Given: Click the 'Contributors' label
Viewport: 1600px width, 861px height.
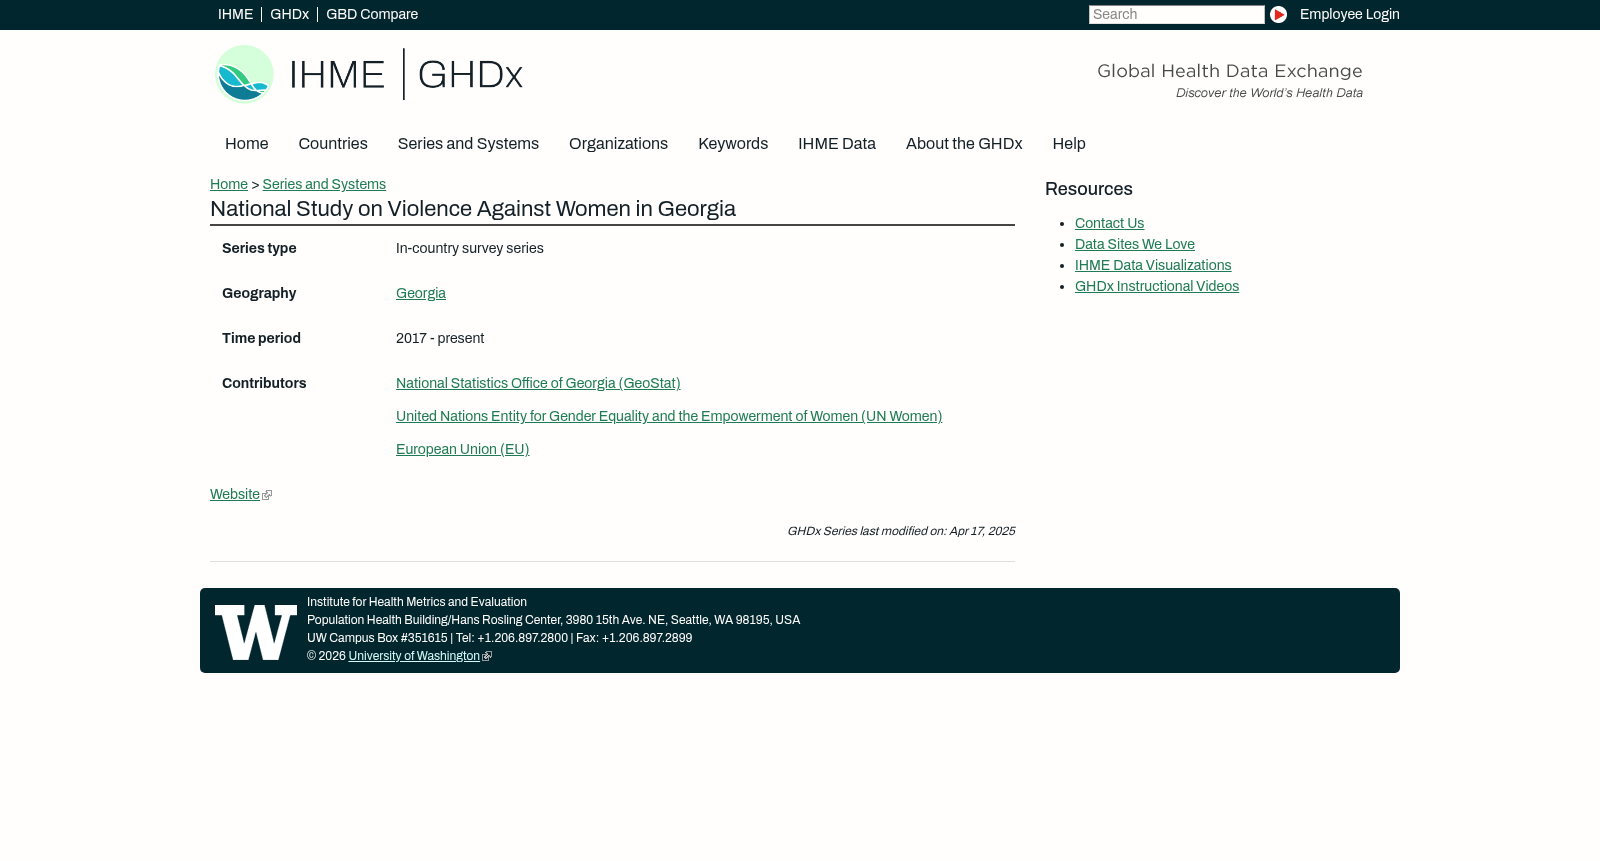Looking at the screenshot, I should click(x=264, y=384).
